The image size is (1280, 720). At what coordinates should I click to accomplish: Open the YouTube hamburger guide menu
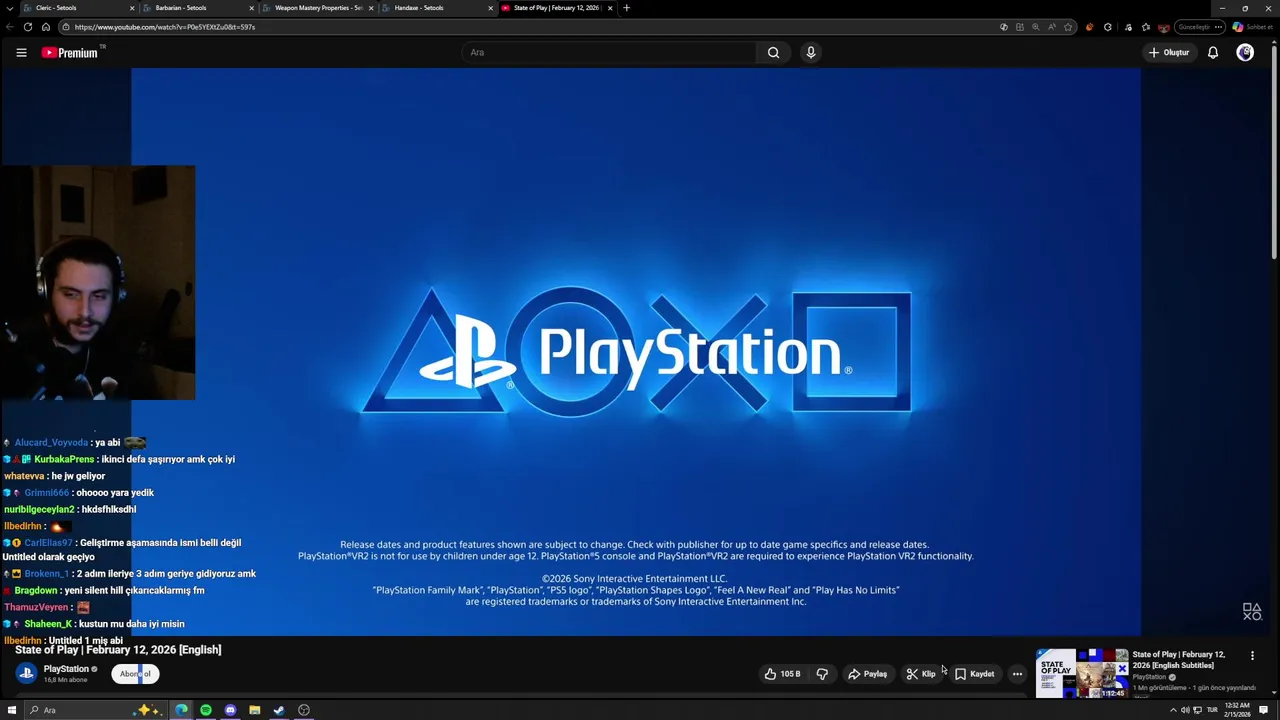coord(21,52)
